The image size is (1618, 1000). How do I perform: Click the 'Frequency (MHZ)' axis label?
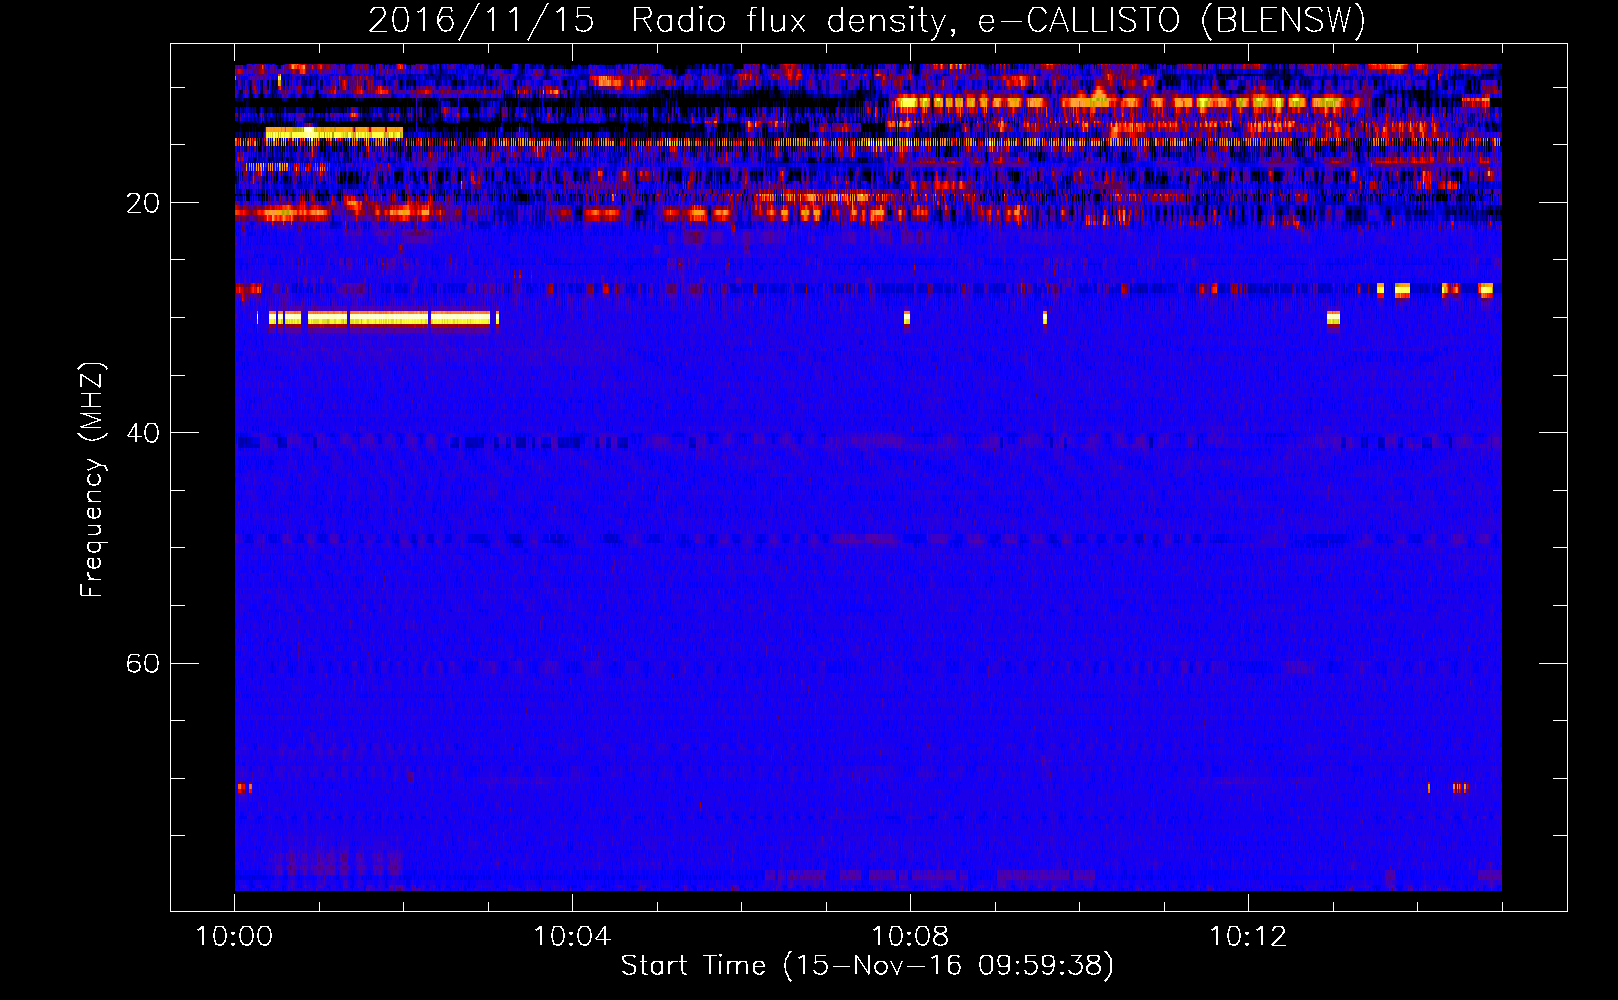click(91, 480)
